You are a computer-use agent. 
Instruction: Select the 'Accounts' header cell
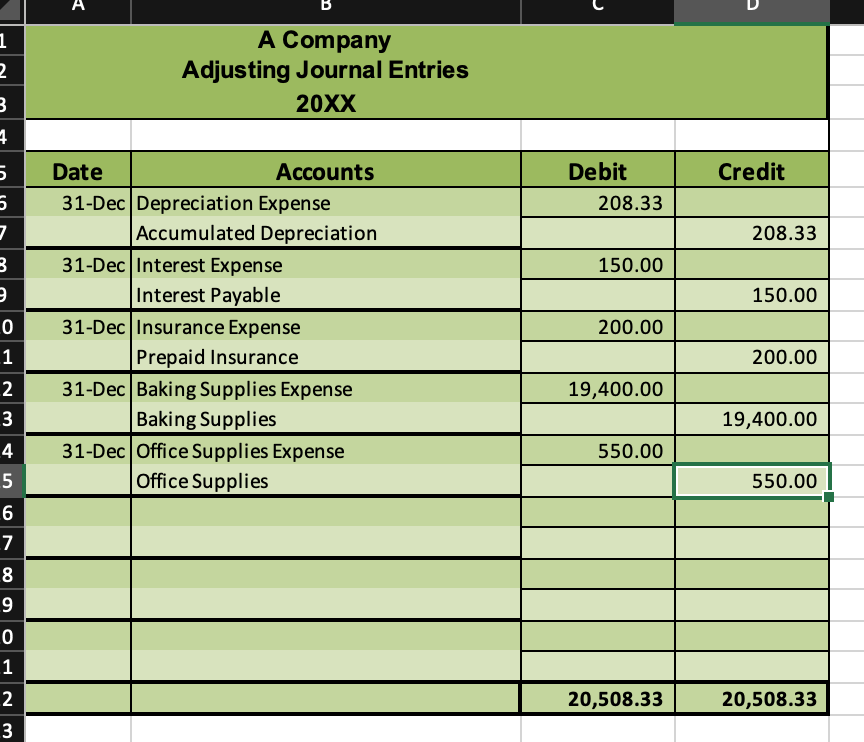coord(324,171)
